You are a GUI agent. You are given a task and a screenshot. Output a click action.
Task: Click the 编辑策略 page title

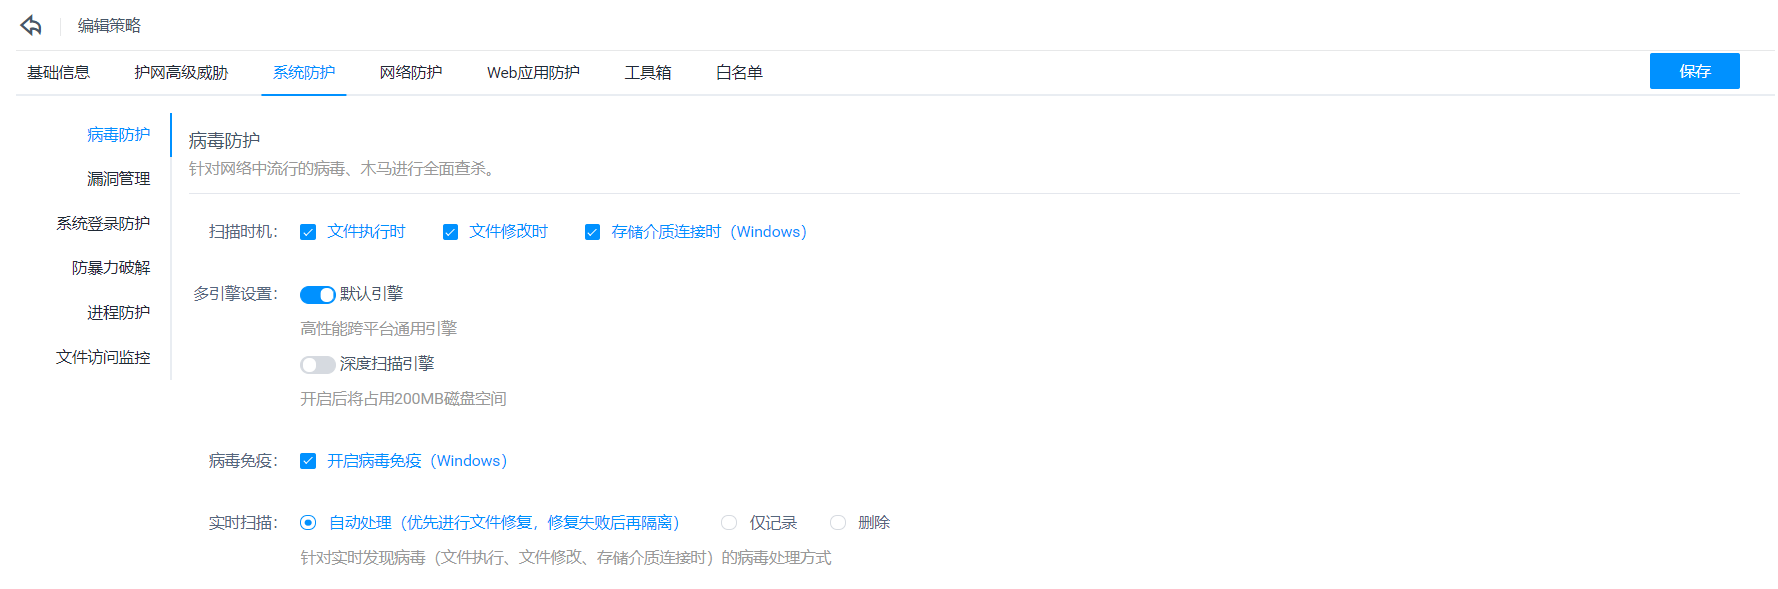click(x=109, y=25)
